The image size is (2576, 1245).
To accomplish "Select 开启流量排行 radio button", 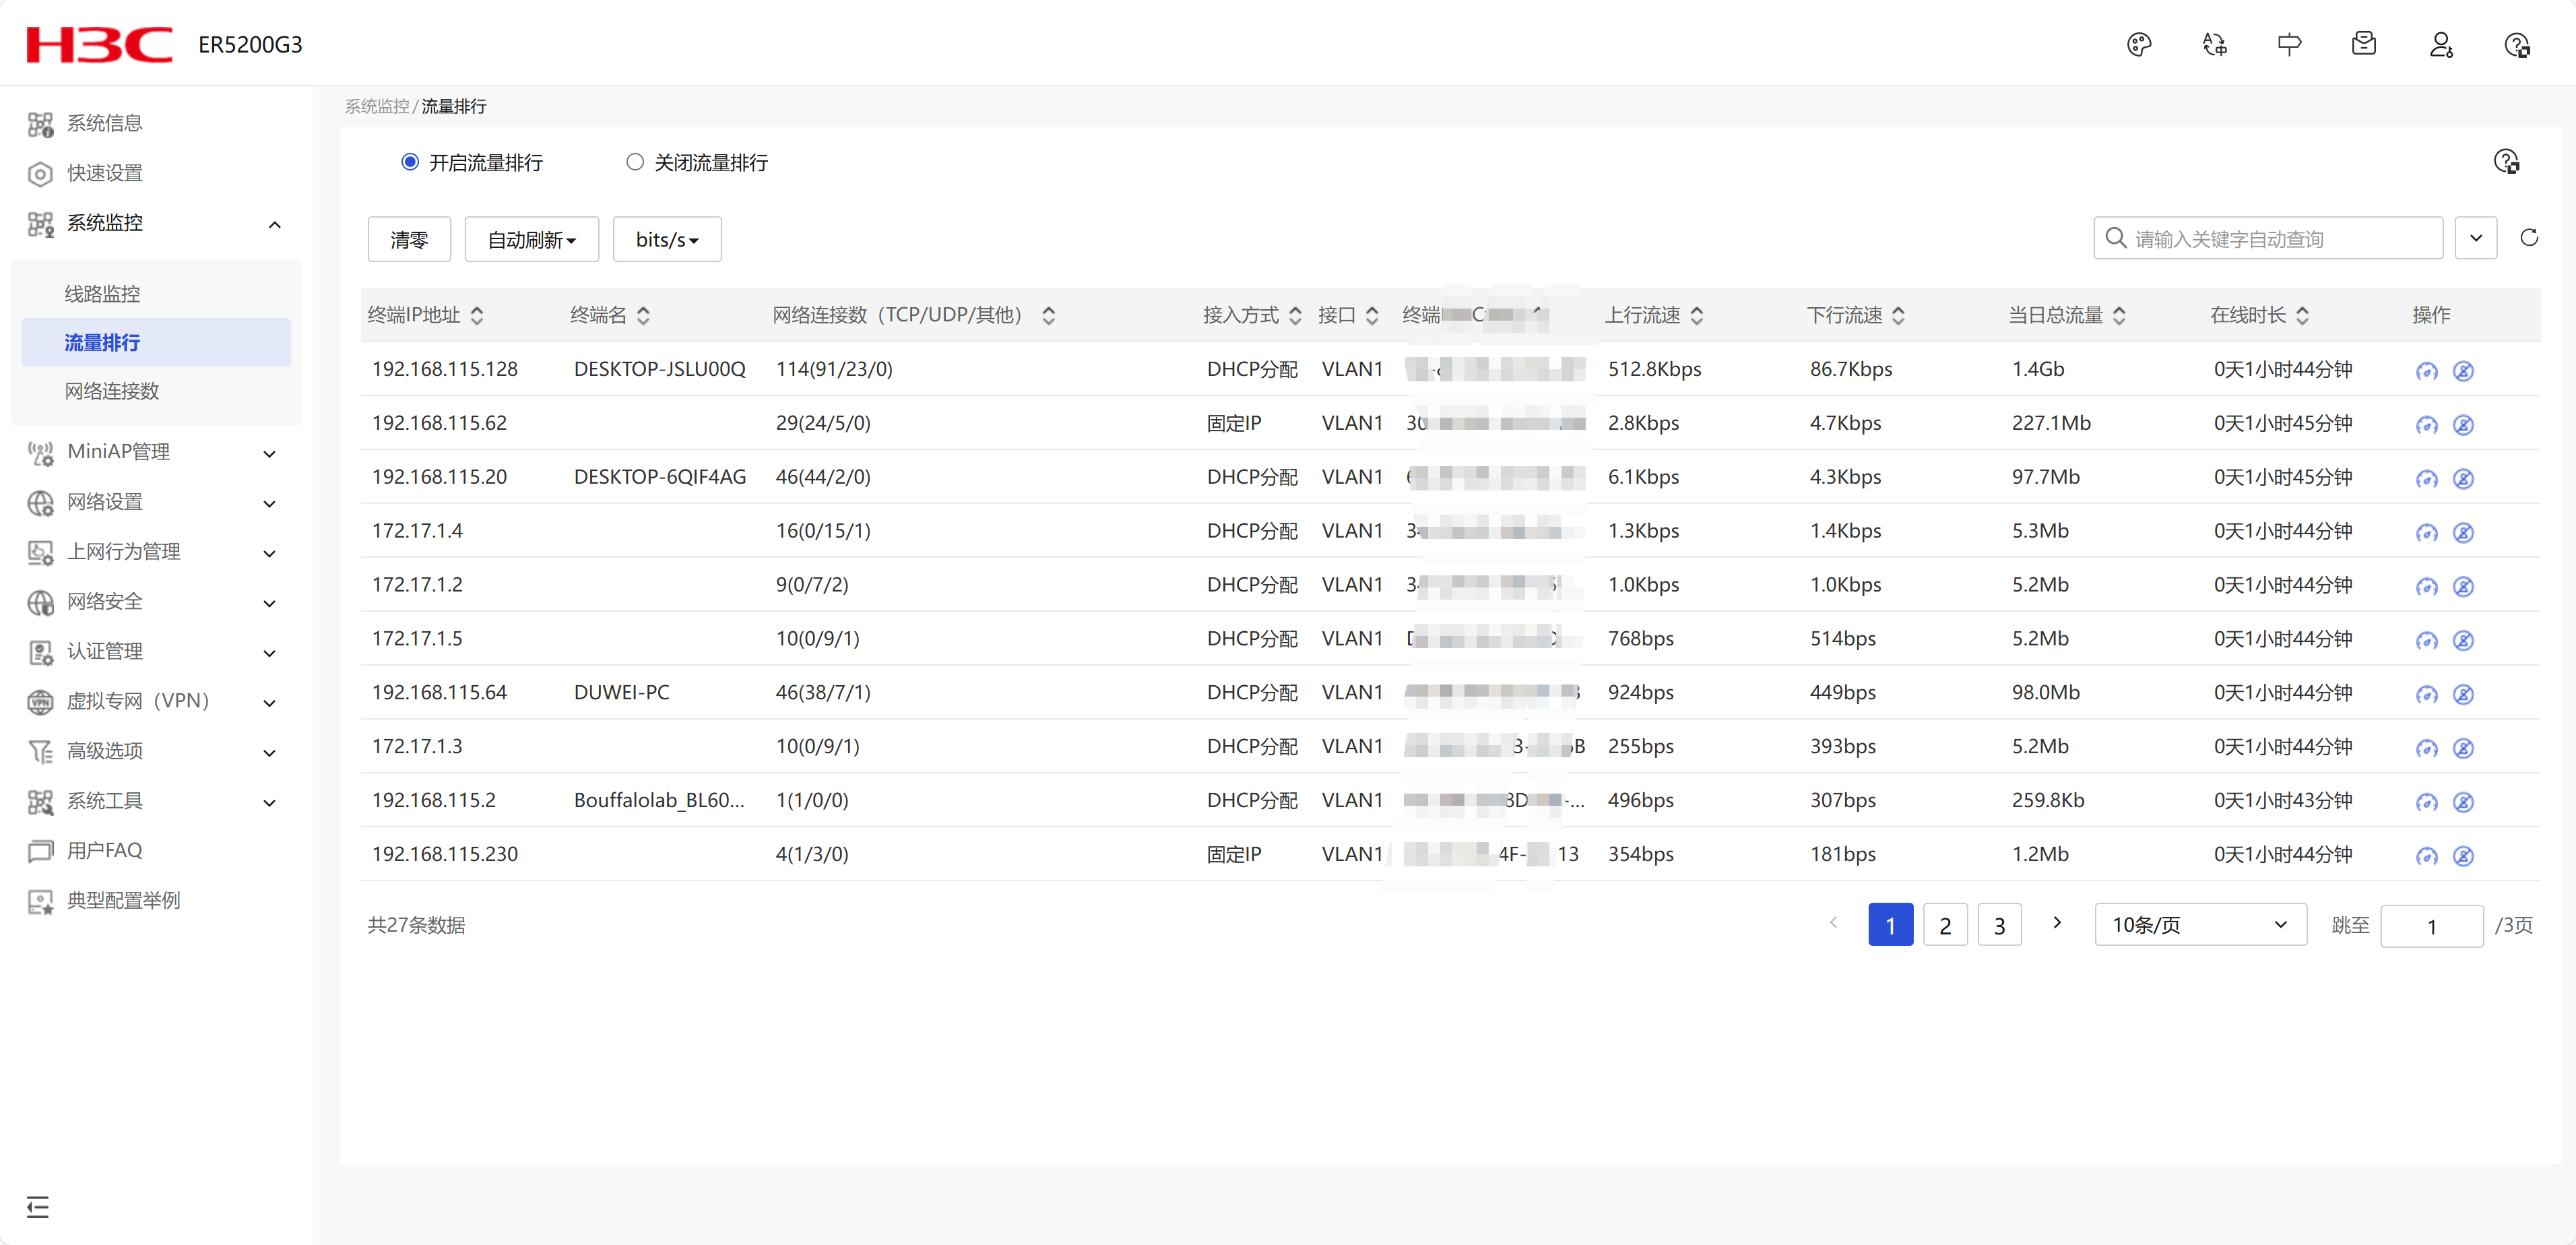I will 410,162.
